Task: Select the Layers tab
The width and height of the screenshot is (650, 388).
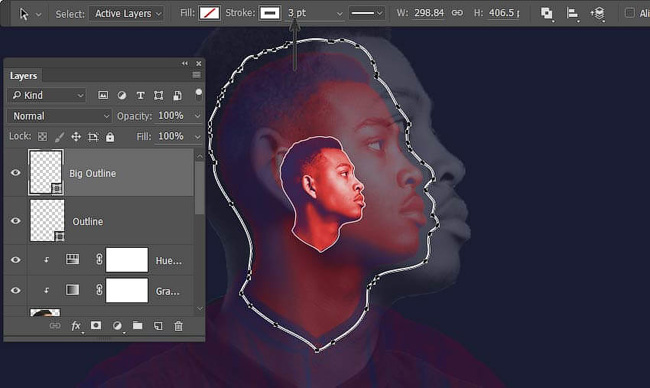Action: click(23, 76)
